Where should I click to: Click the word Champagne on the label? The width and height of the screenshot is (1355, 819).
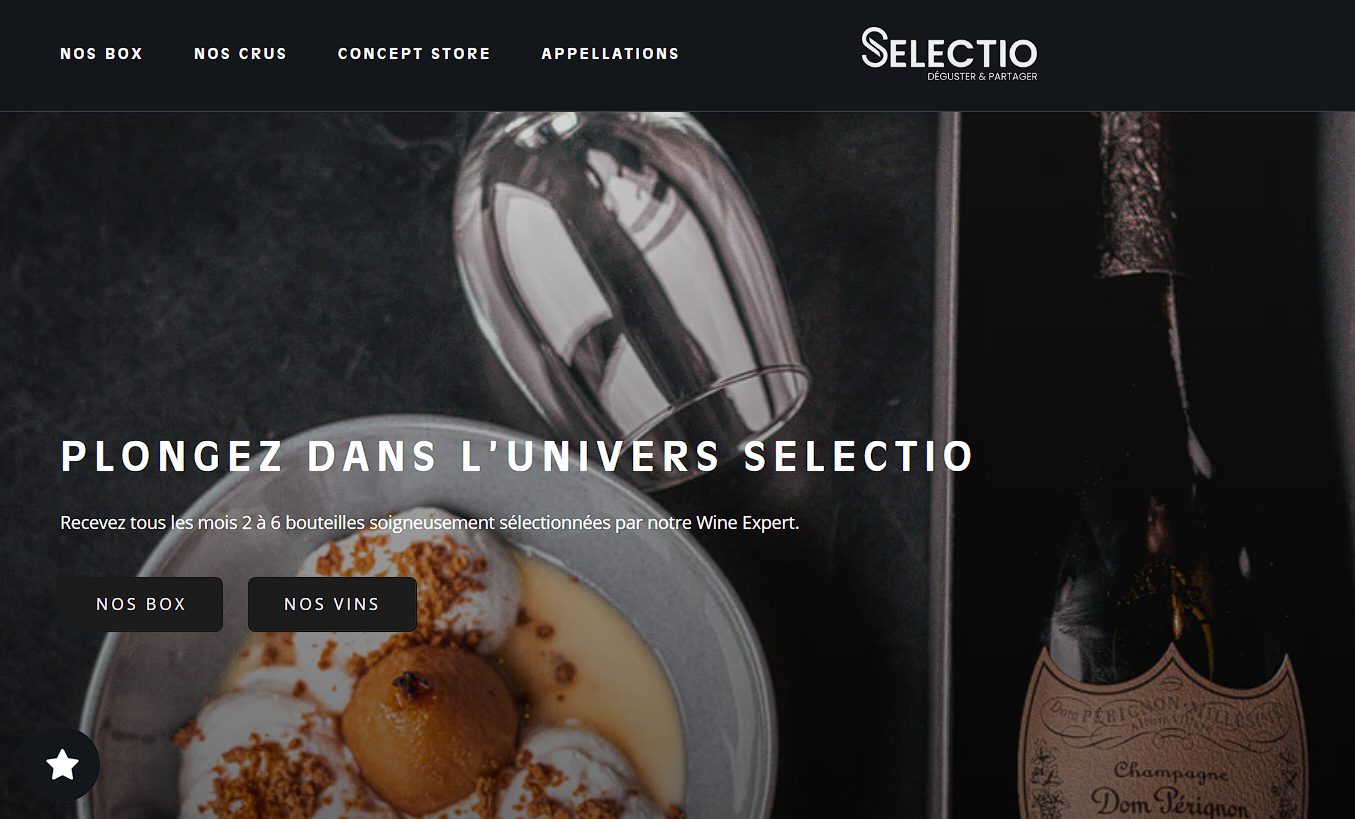pos(1157,771)
